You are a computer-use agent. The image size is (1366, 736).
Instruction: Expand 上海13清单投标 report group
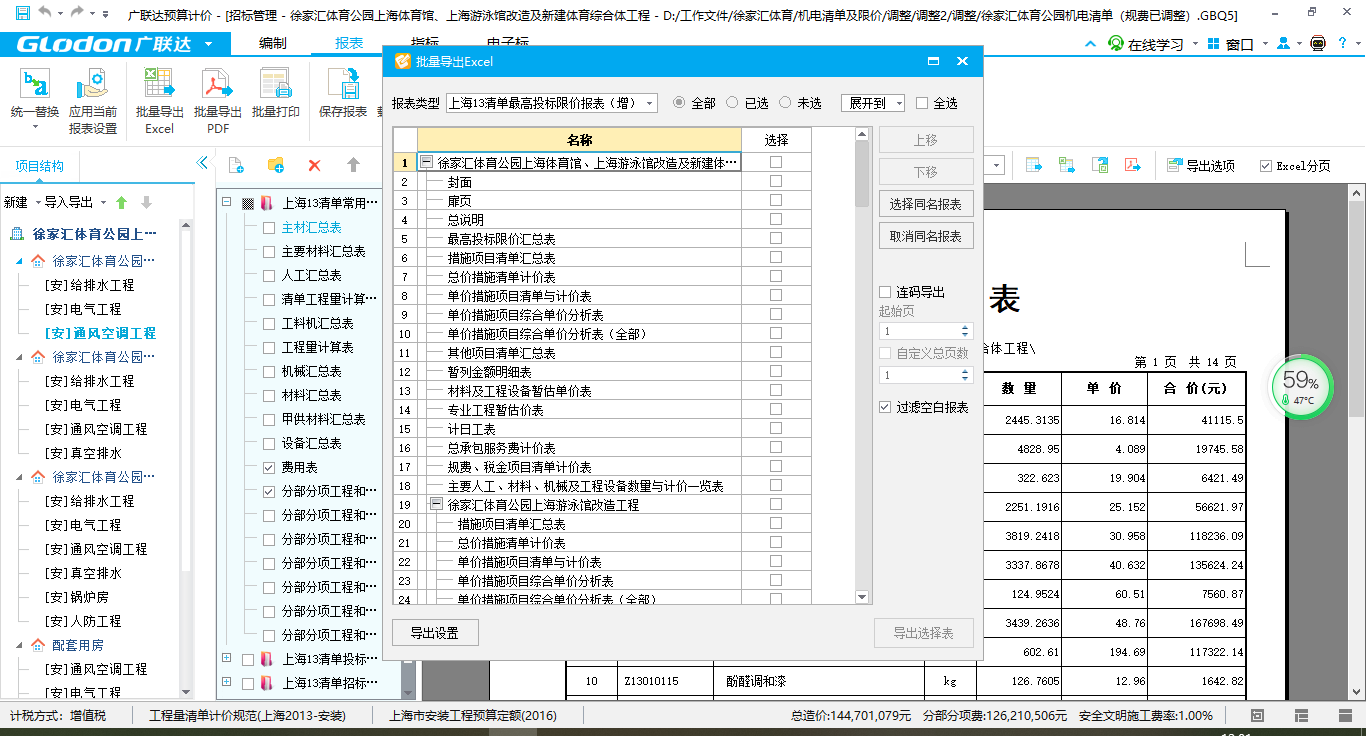pos(227,658)
